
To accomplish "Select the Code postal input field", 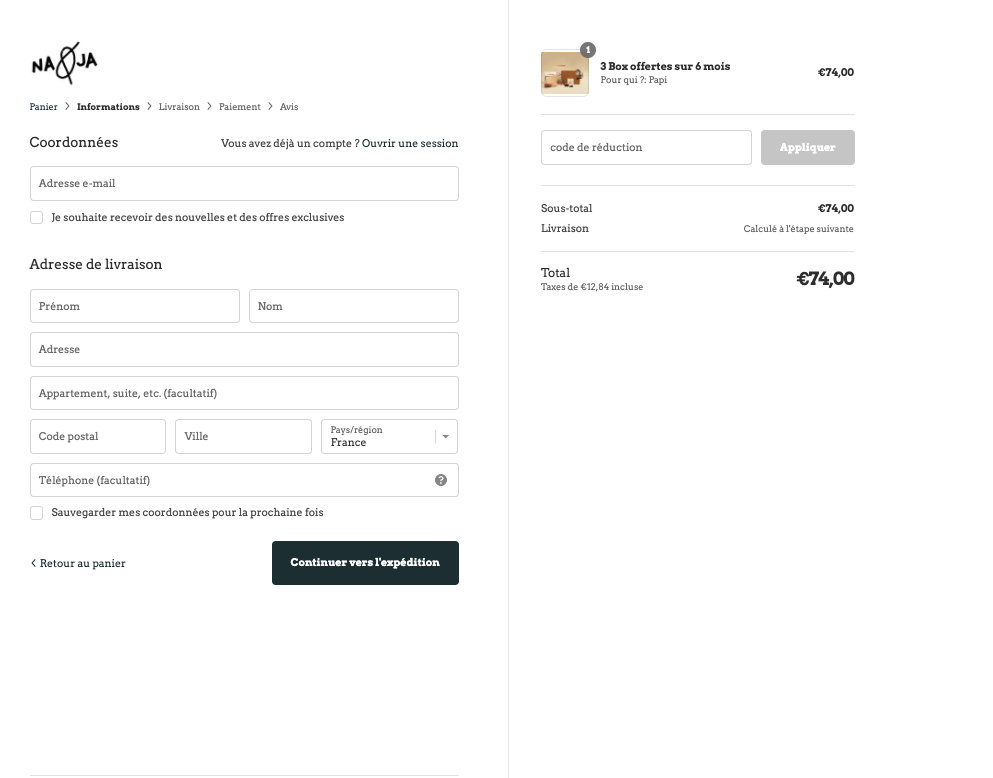I will tap(98, 436).
